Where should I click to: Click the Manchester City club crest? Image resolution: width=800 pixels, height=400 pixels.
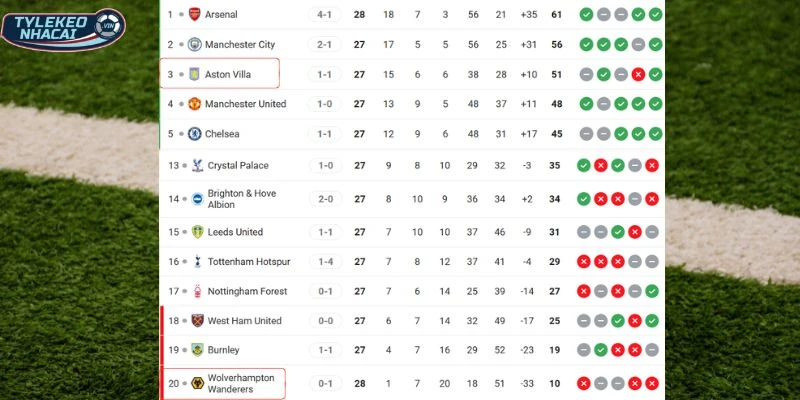coord(195,45)
